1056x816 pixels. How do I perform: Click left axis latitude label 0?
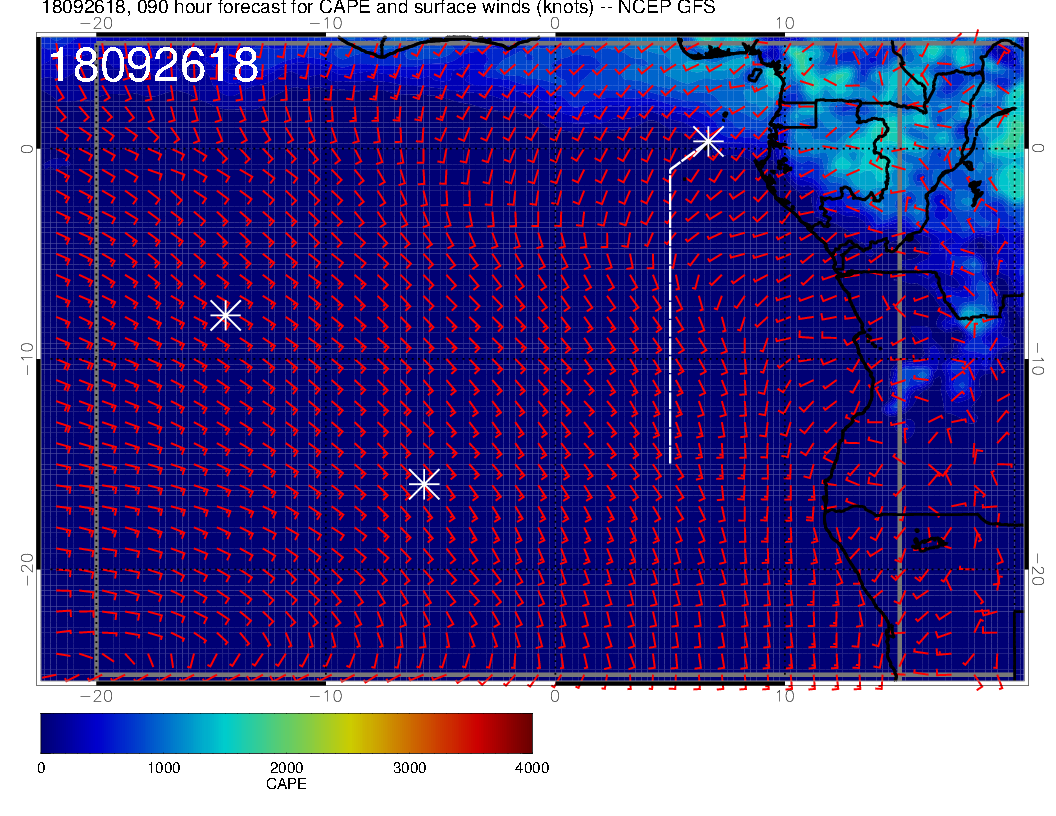26,149
